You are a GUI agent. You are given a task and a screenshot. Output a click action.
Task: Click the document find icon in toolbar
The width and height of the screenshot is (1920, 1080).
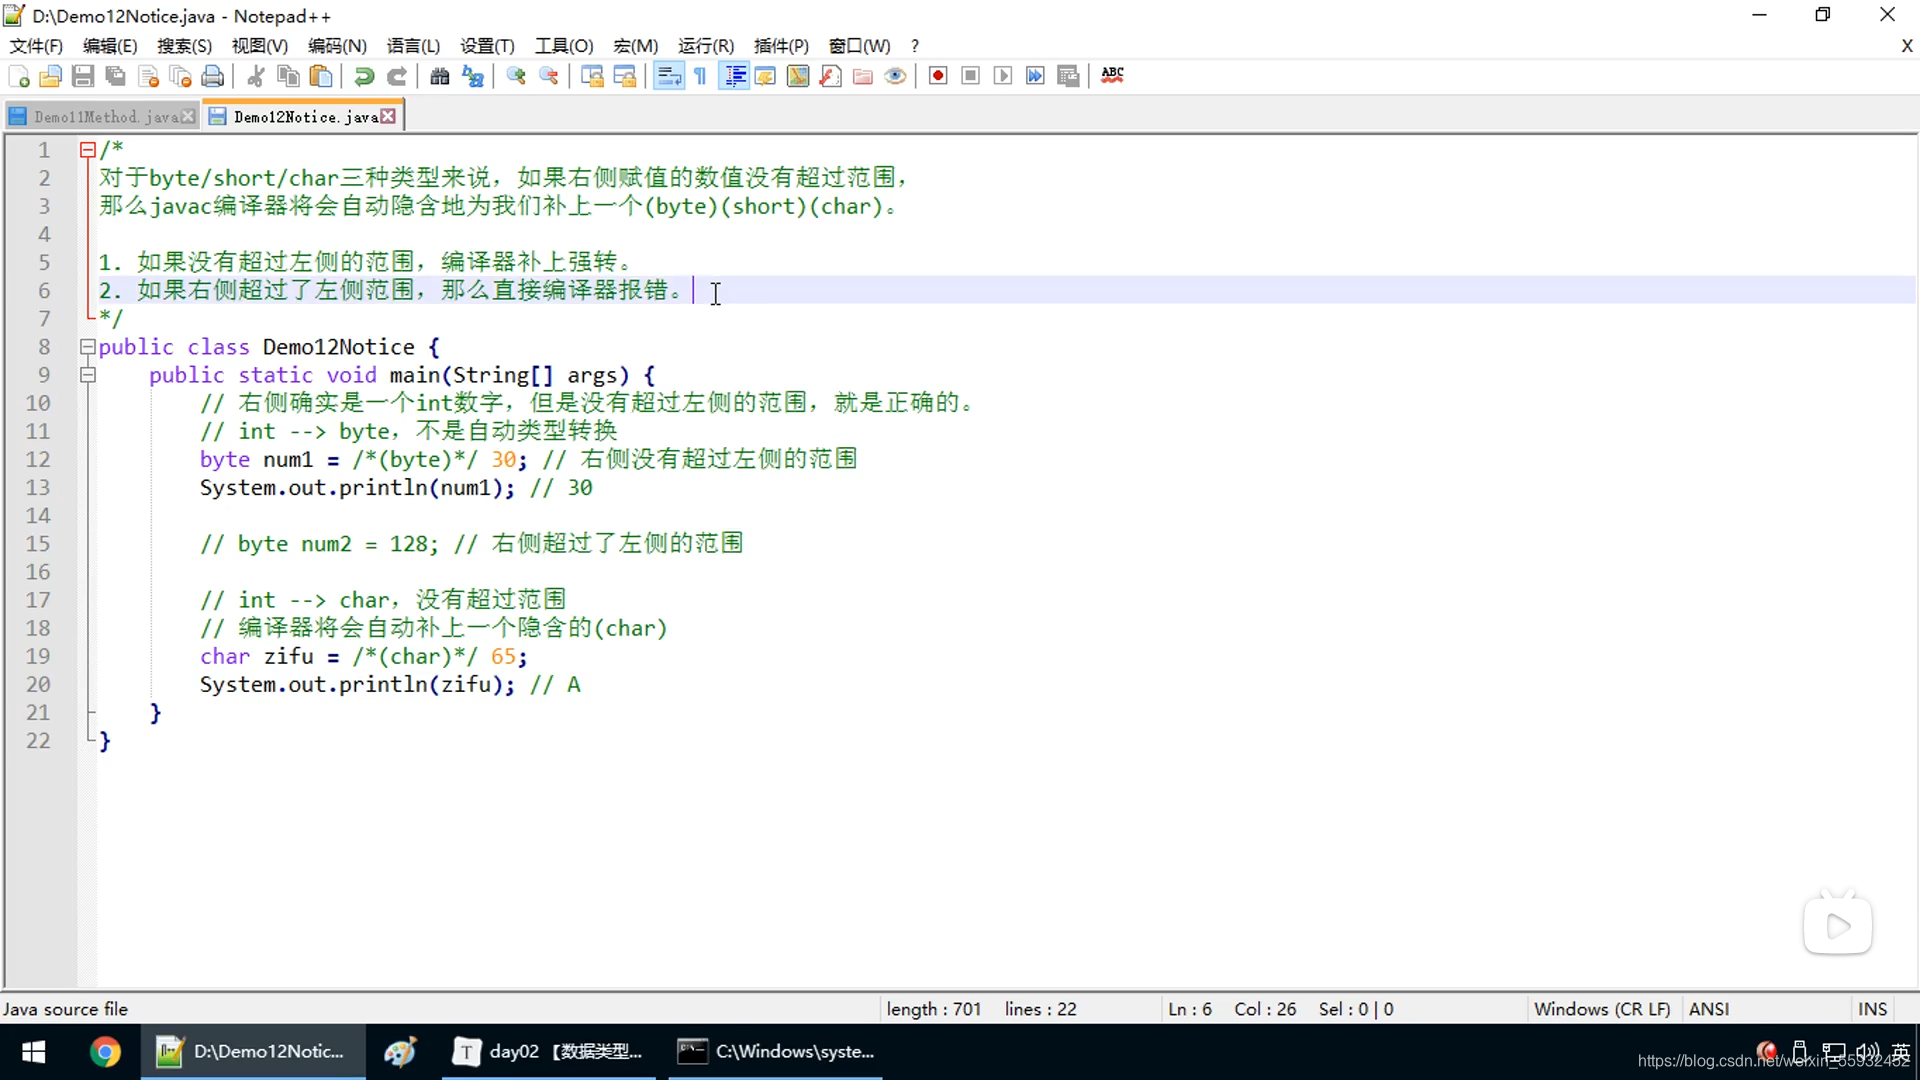coord(439,75)
